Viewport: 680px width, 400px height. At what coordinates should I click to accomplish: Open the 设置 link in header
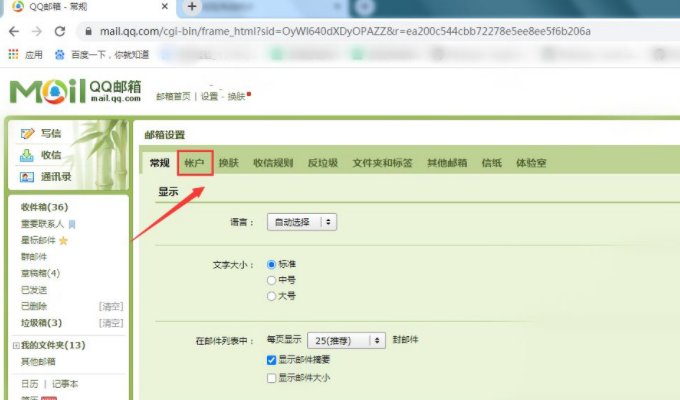click(x=209, y=96)
